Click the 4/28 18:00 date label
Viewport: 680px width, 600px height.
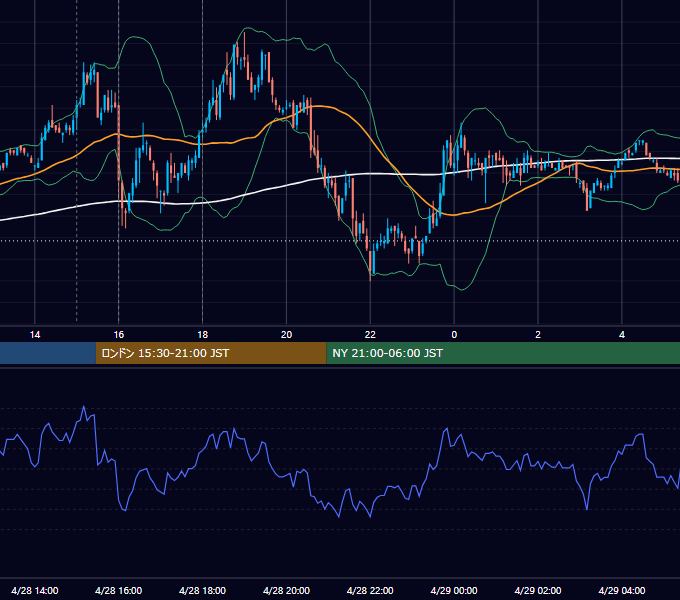[203, 590]
